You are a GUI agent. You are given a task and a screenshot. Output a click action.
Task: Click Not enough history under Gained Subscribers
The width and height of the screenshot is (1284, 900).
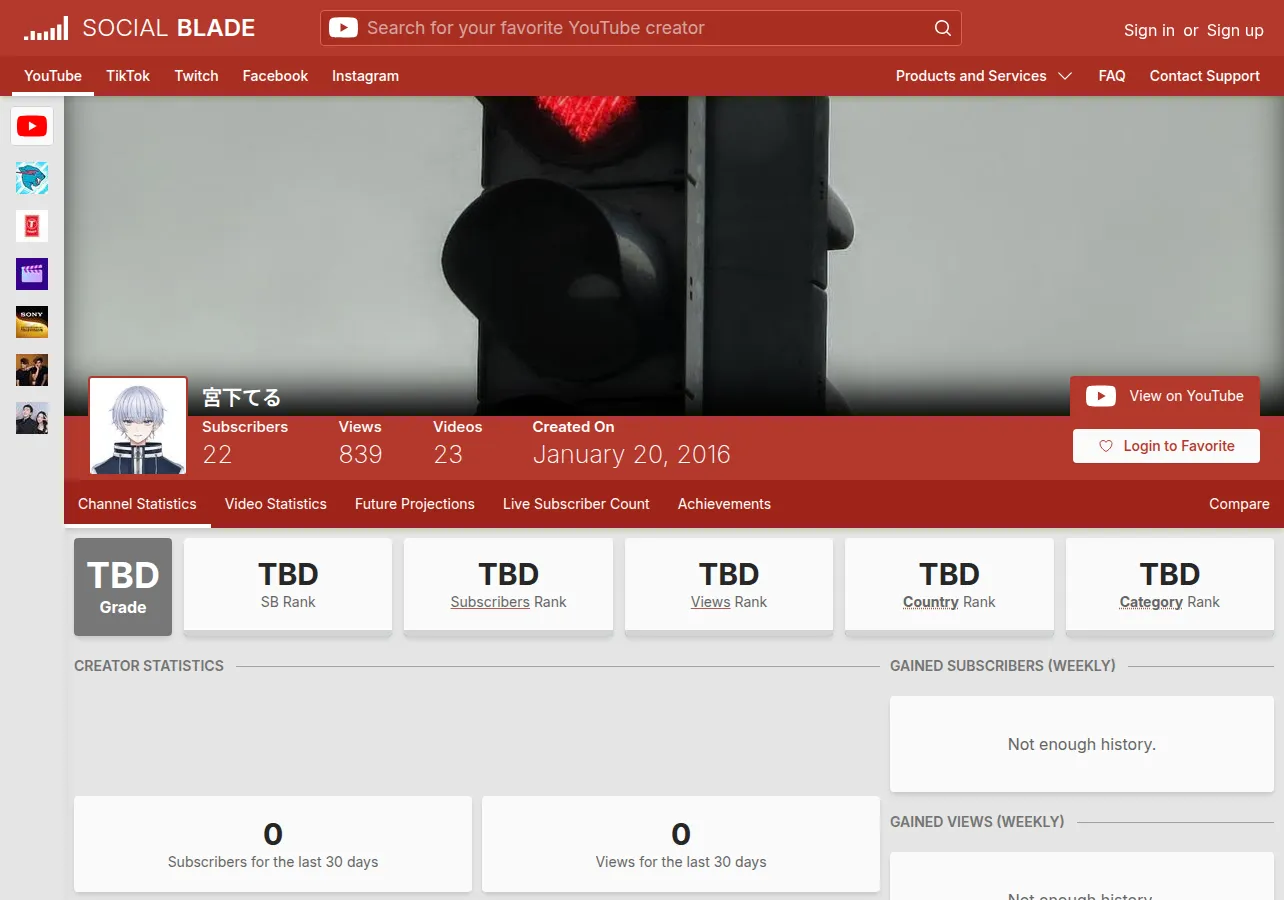[x=1082, y=744]
